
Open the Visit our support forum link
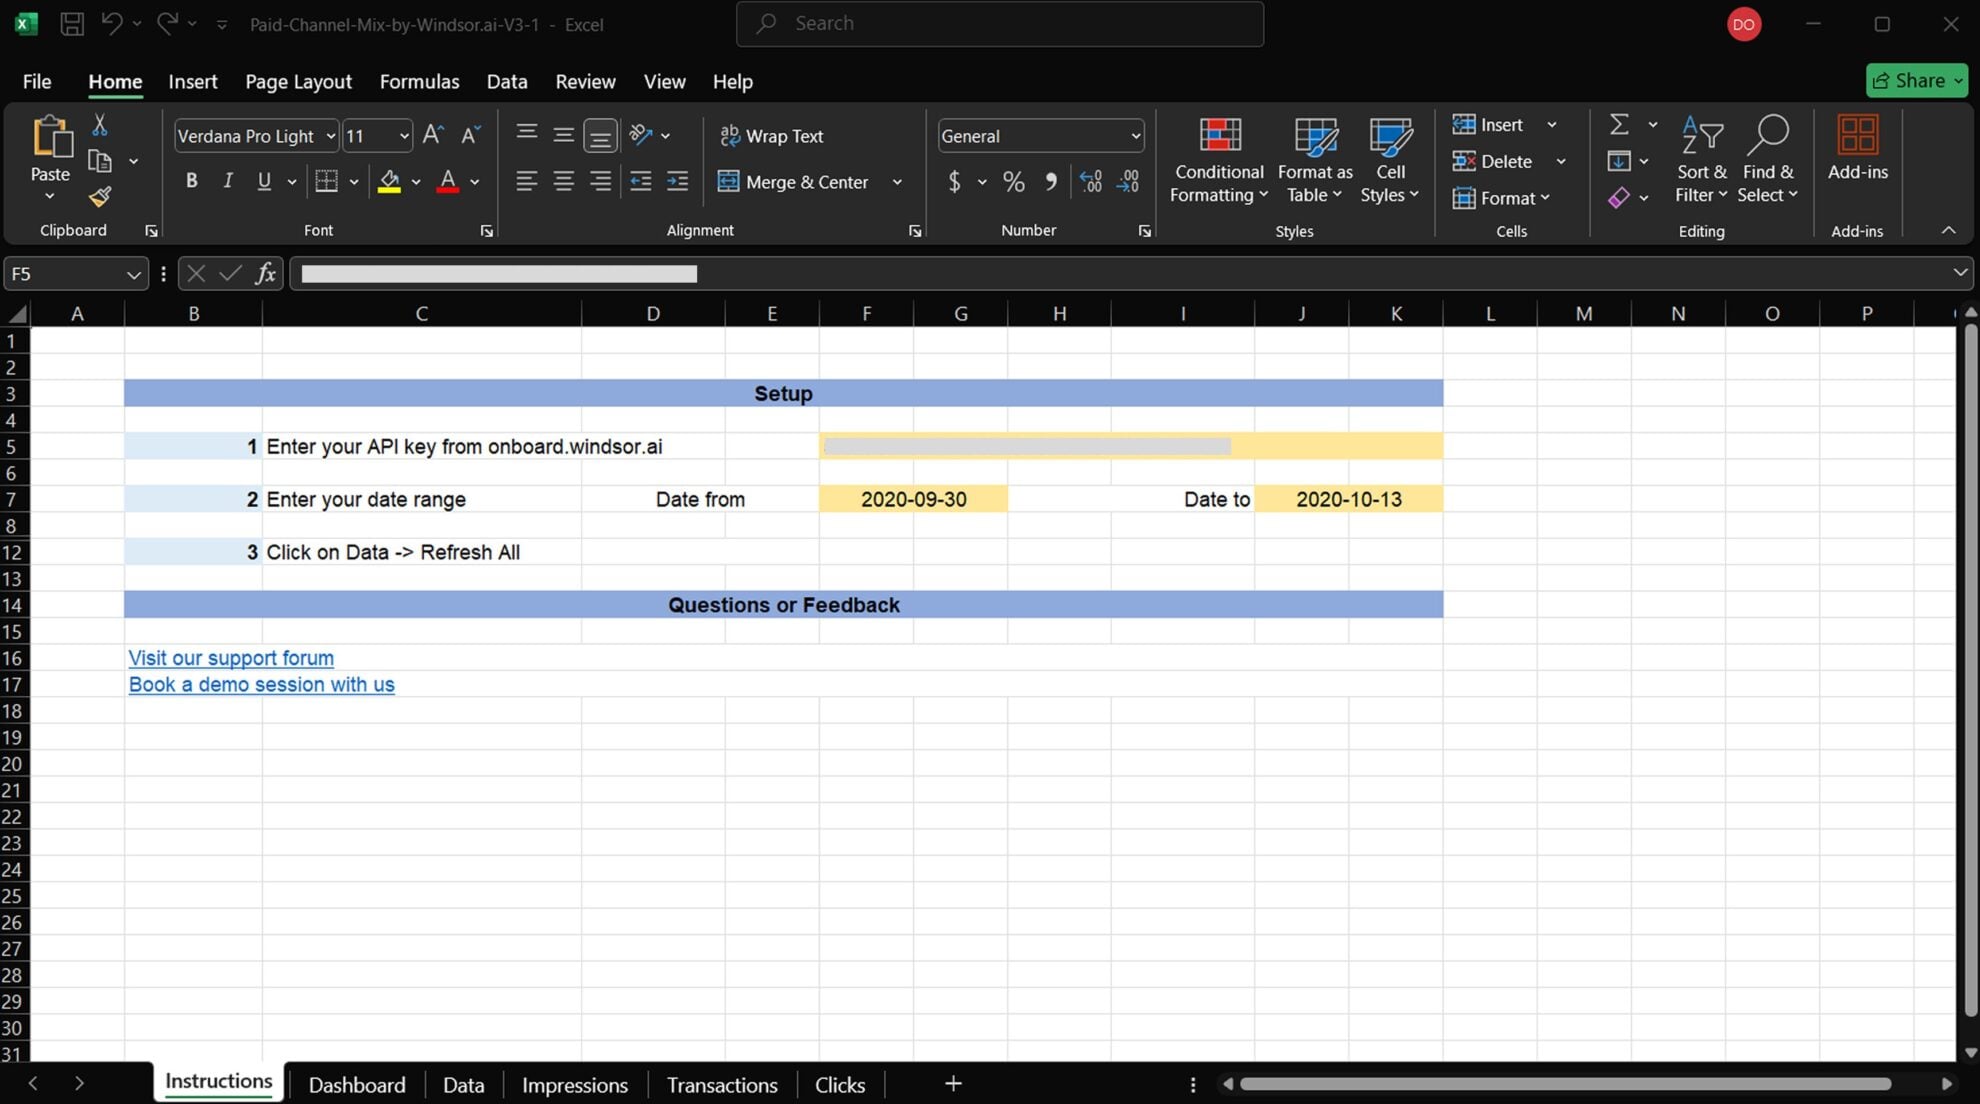click(231, 658)
